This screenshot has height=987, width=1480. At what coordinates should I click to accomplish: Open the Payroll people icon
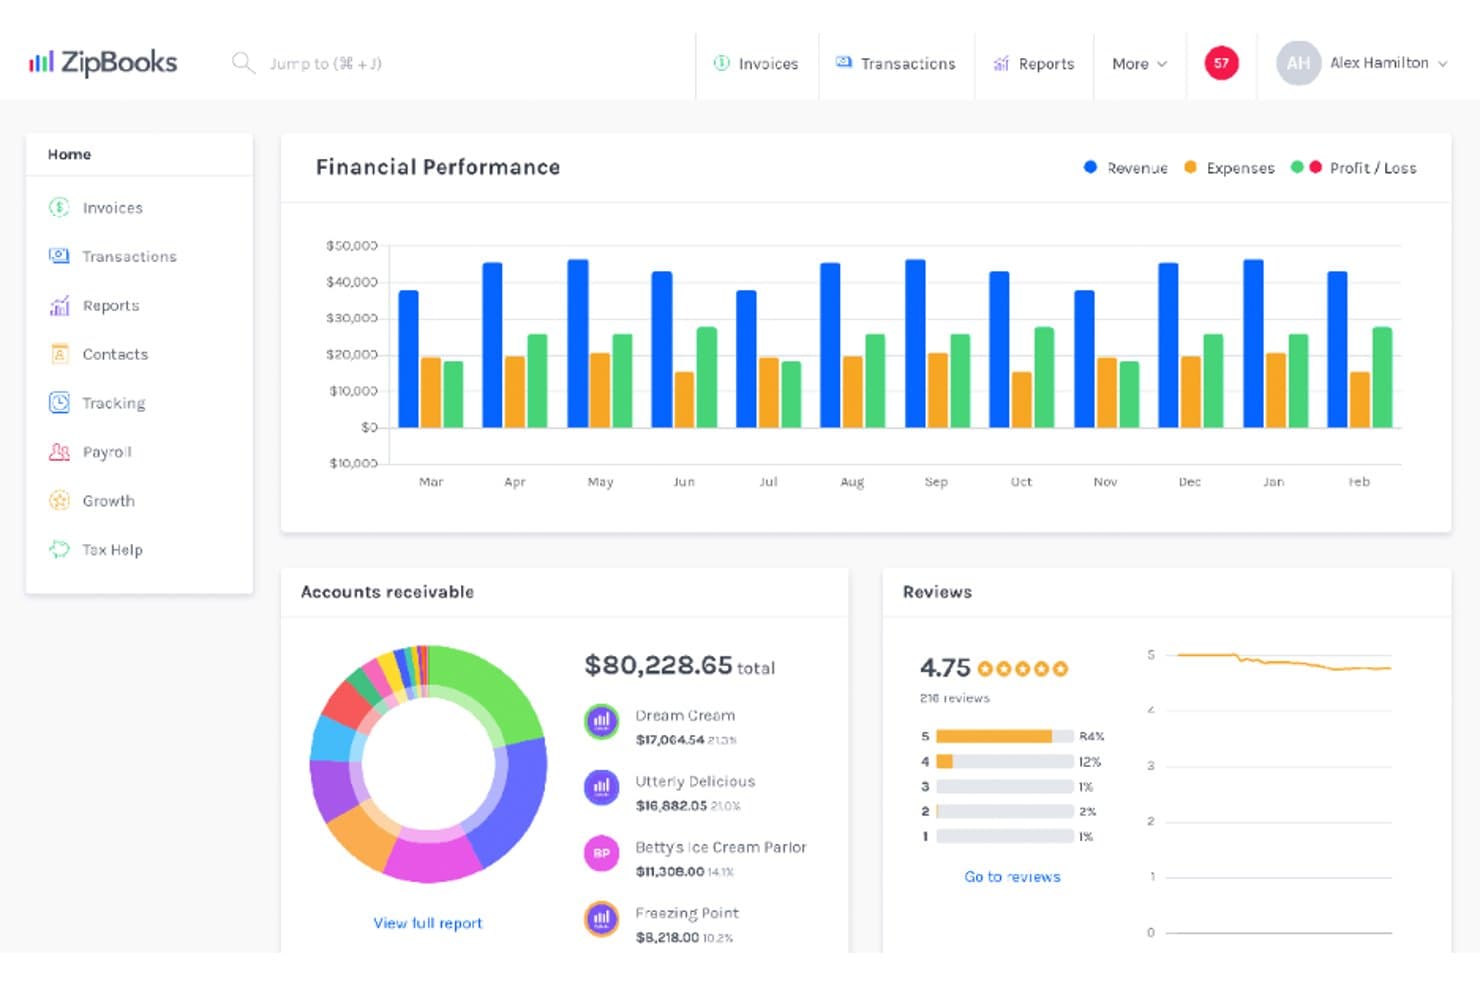pyautogui.click(x=59, y=452)
